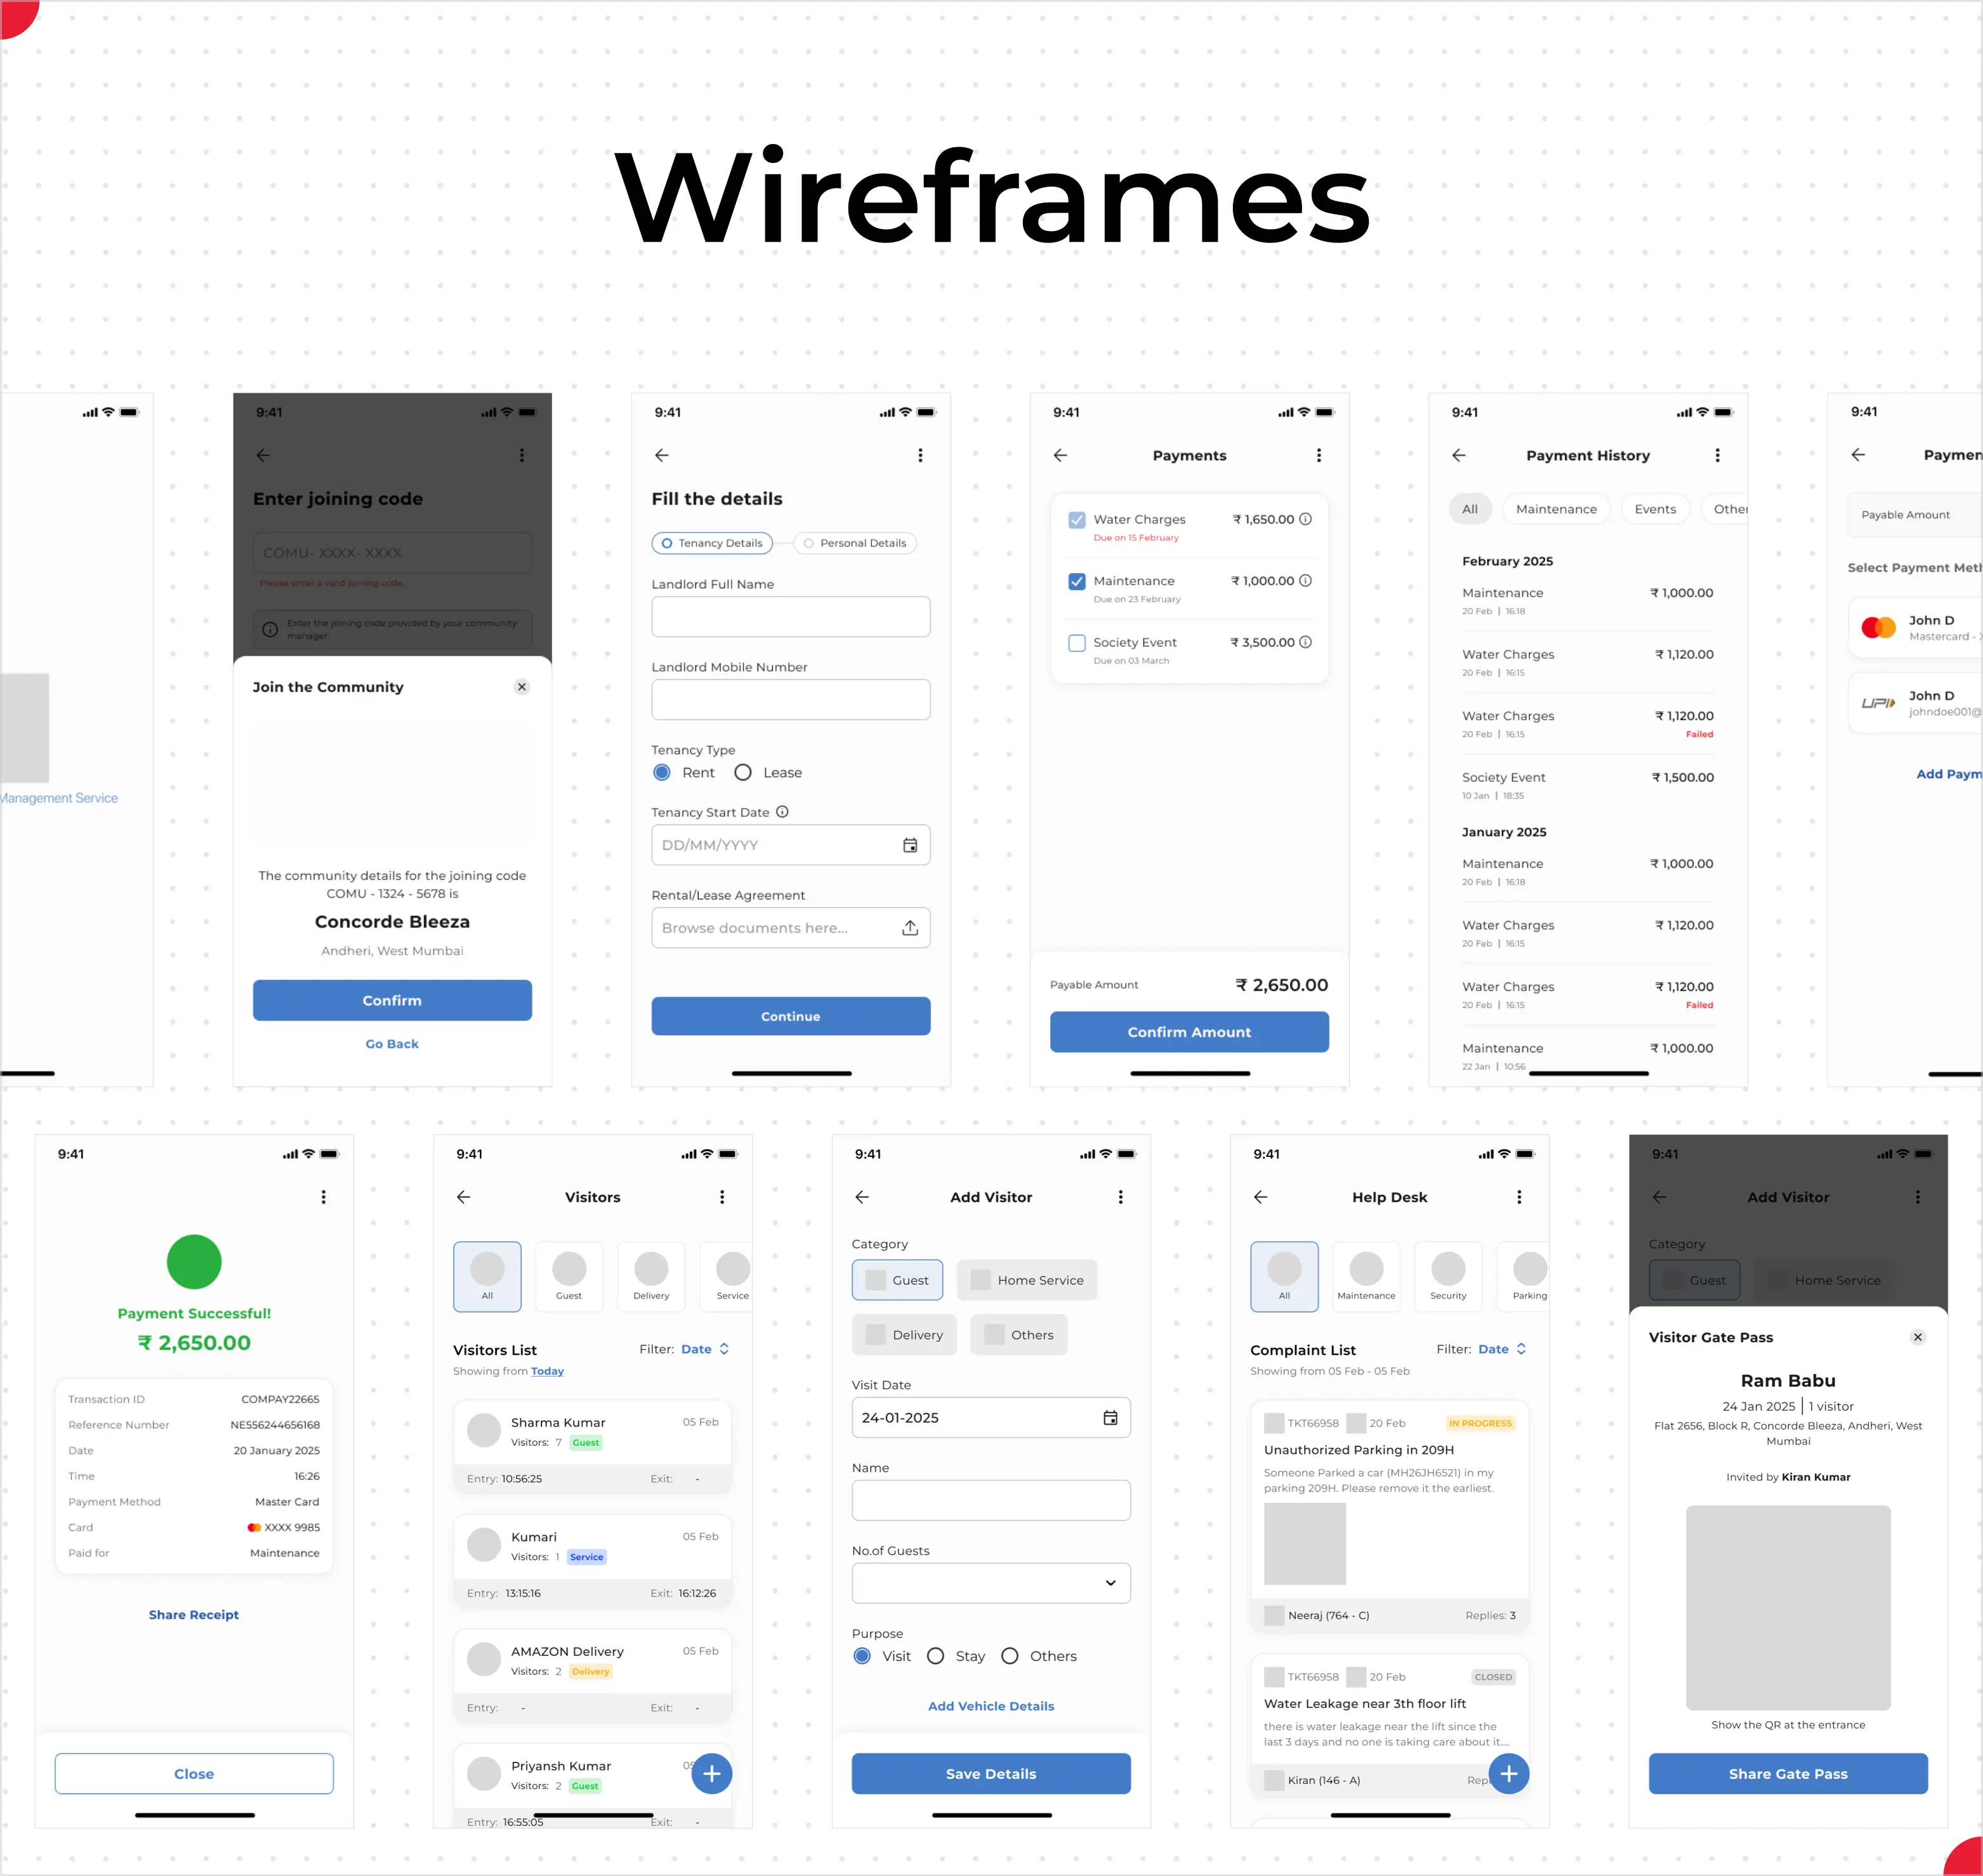This screenshot has height=1876, width=1983.
Task: Expand the Date filter on Visitors List
Action: (x=704, y=1349)
